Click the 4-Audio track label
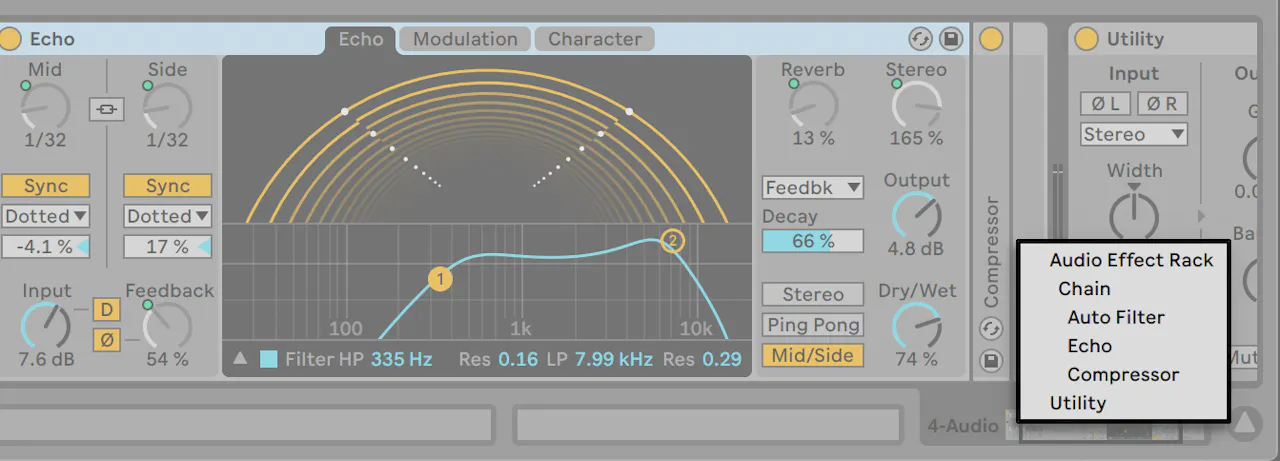1280x461 pixels. (x=962, y=426)
